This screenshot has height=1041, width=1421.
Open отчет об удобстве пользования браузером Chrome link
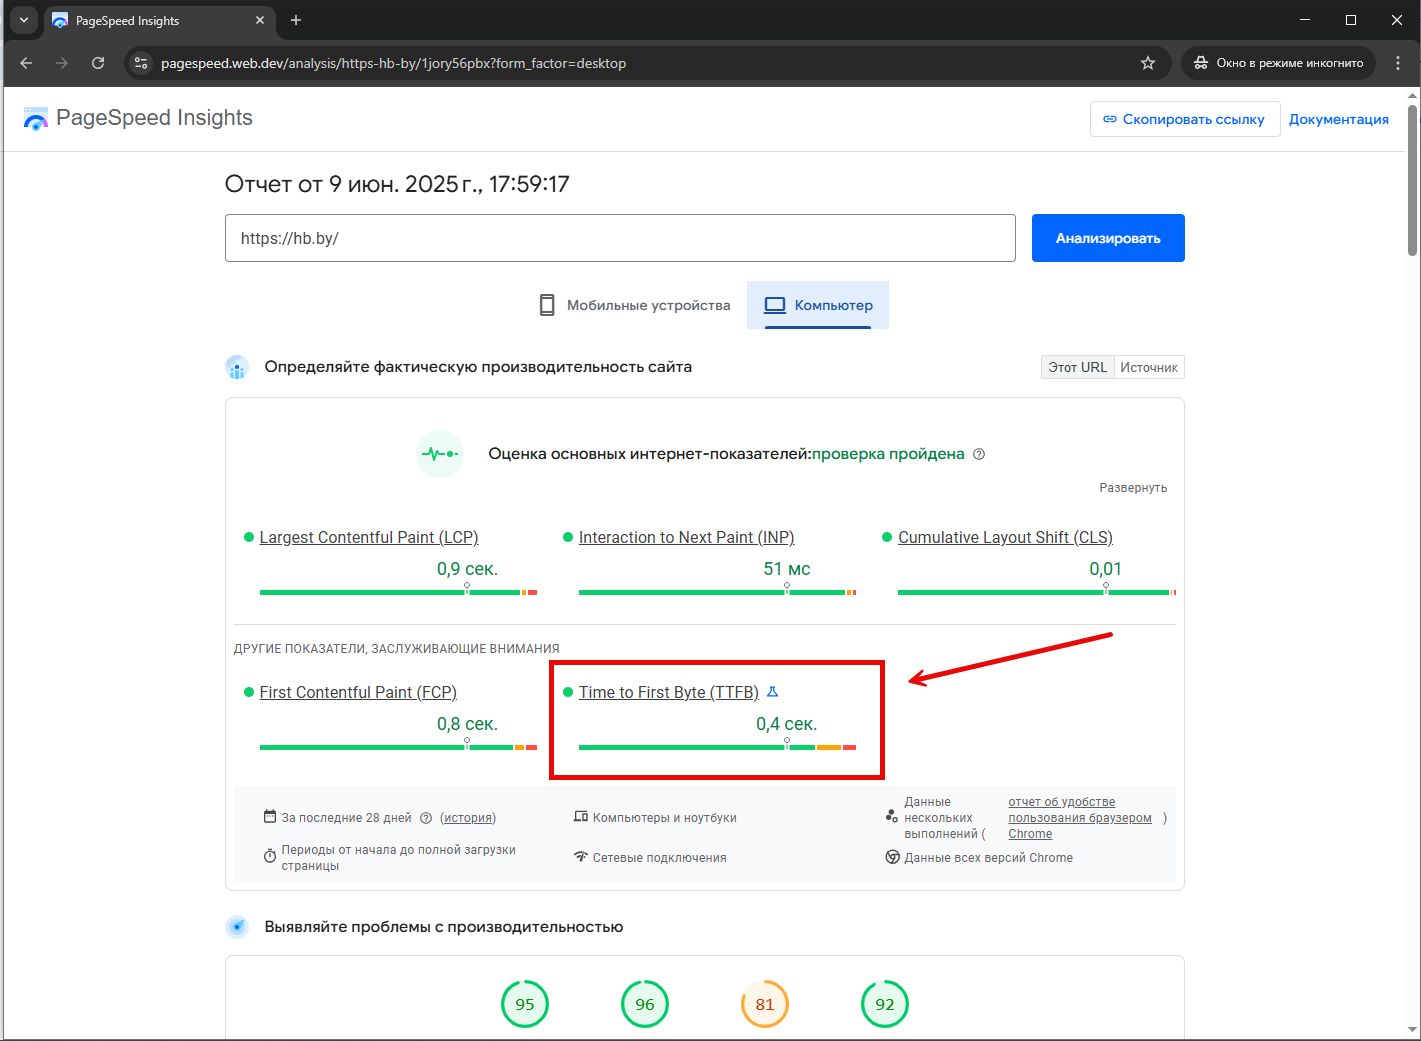(x=1080, y=818)
